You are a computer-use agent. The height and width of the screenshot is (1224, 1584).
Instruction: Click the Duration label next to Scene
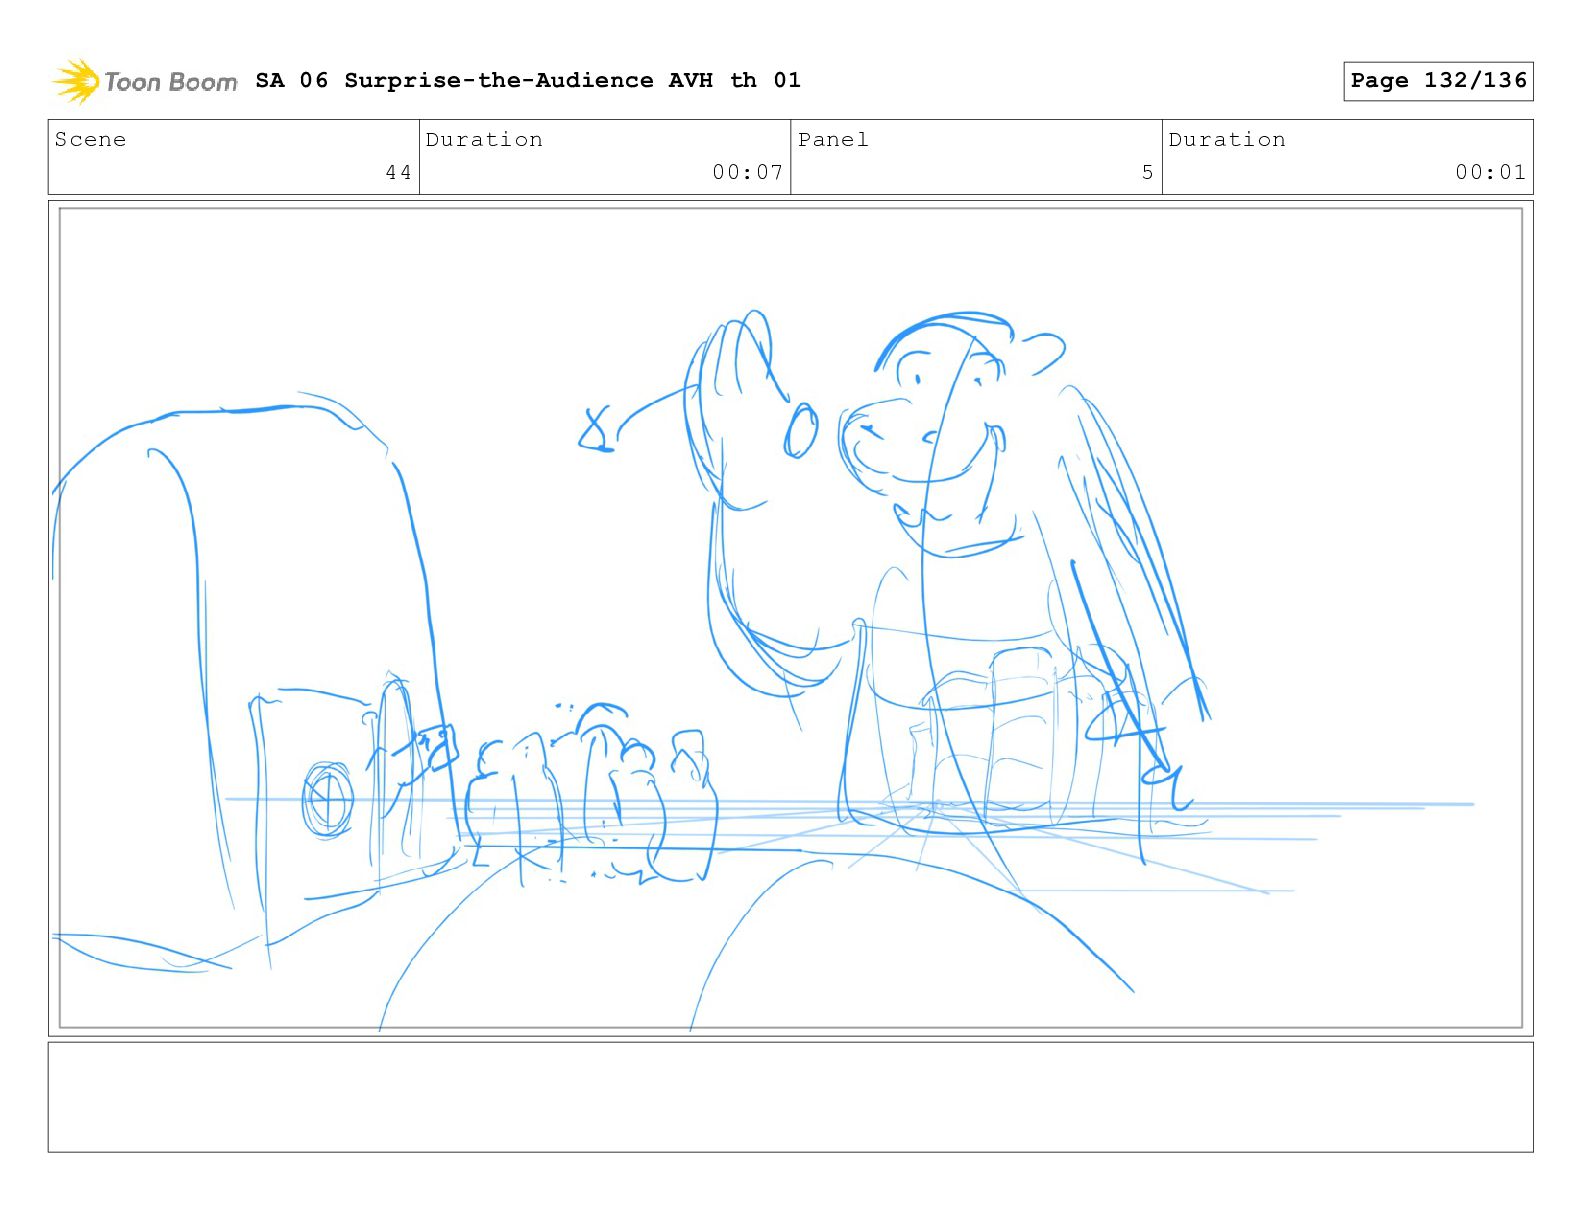[484, 140]
